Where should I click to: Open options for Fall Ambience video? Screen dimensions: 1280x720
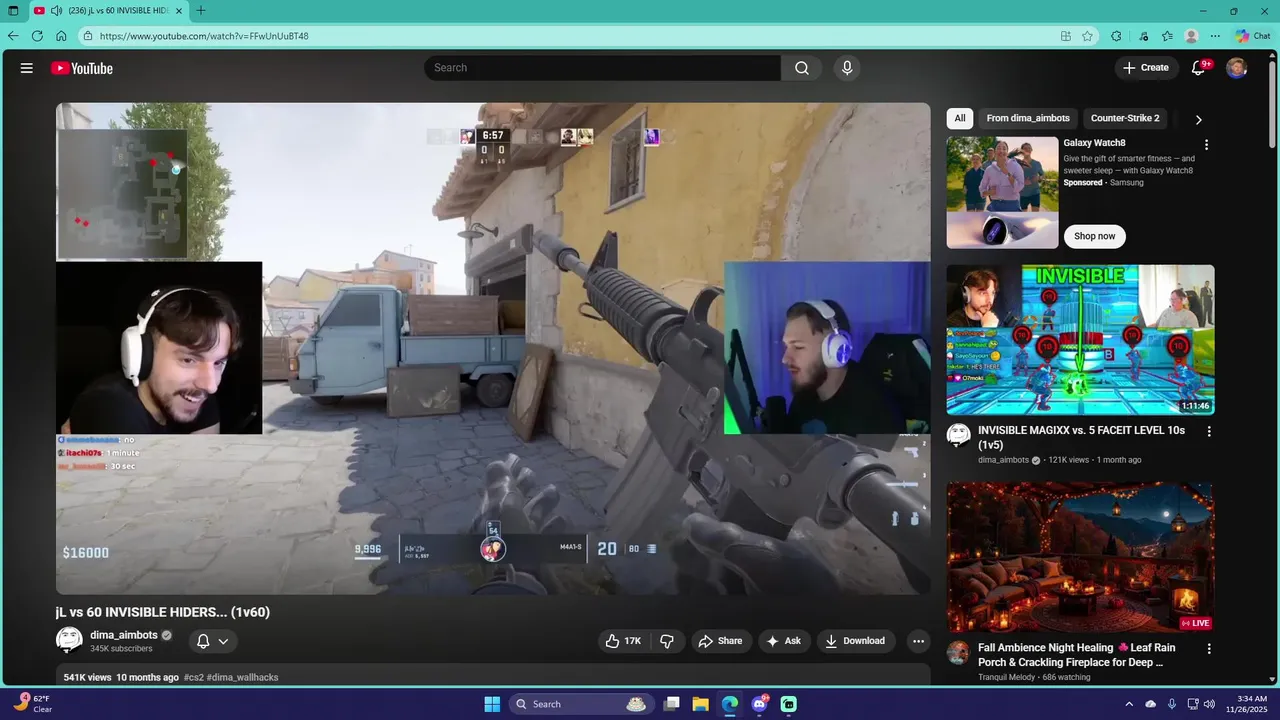point(1208,649)
